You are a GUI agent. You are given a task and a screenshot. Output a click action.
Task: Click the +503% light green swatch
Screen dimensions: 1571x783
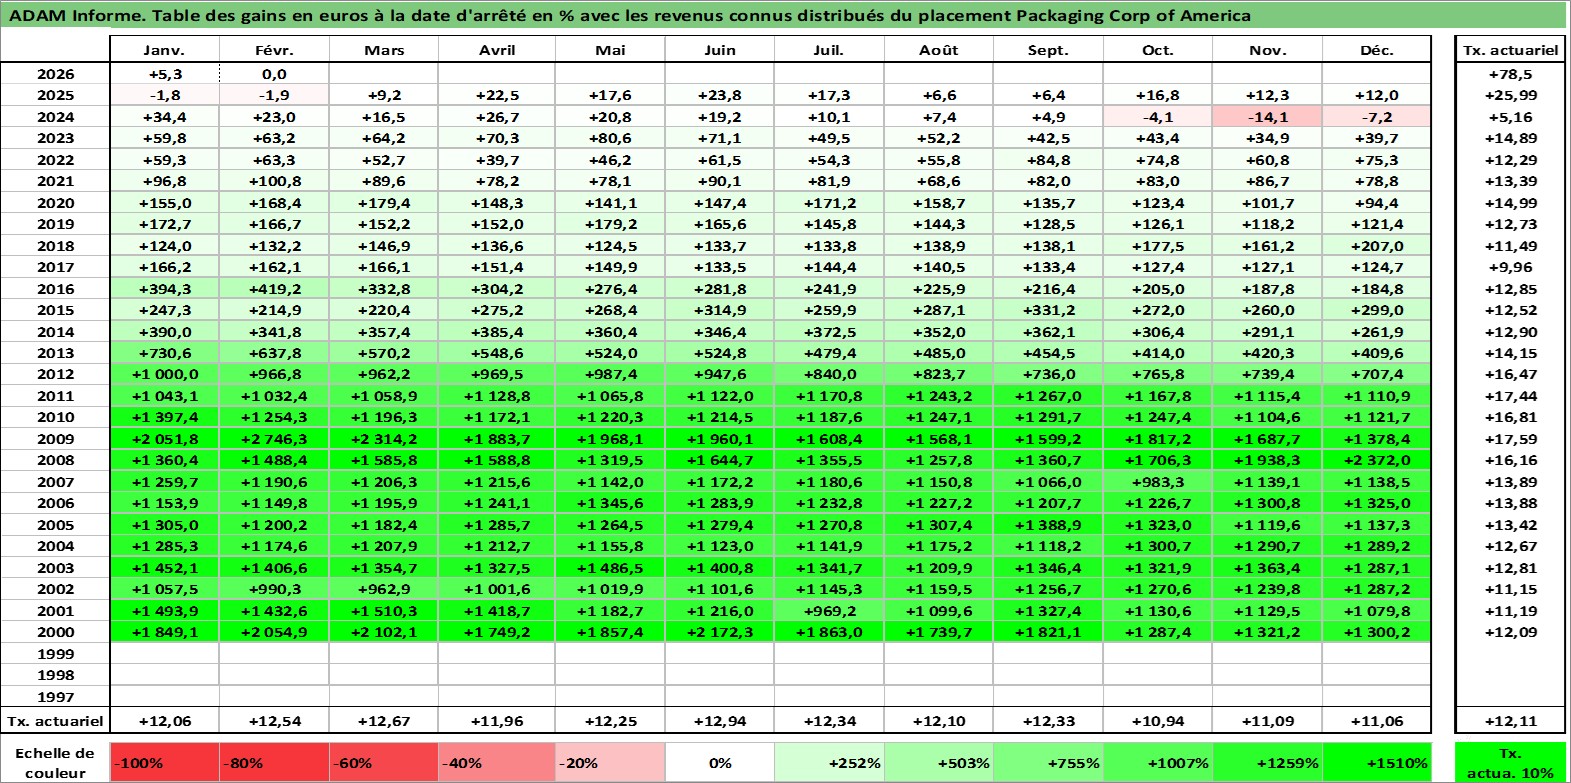coord(939,762)
